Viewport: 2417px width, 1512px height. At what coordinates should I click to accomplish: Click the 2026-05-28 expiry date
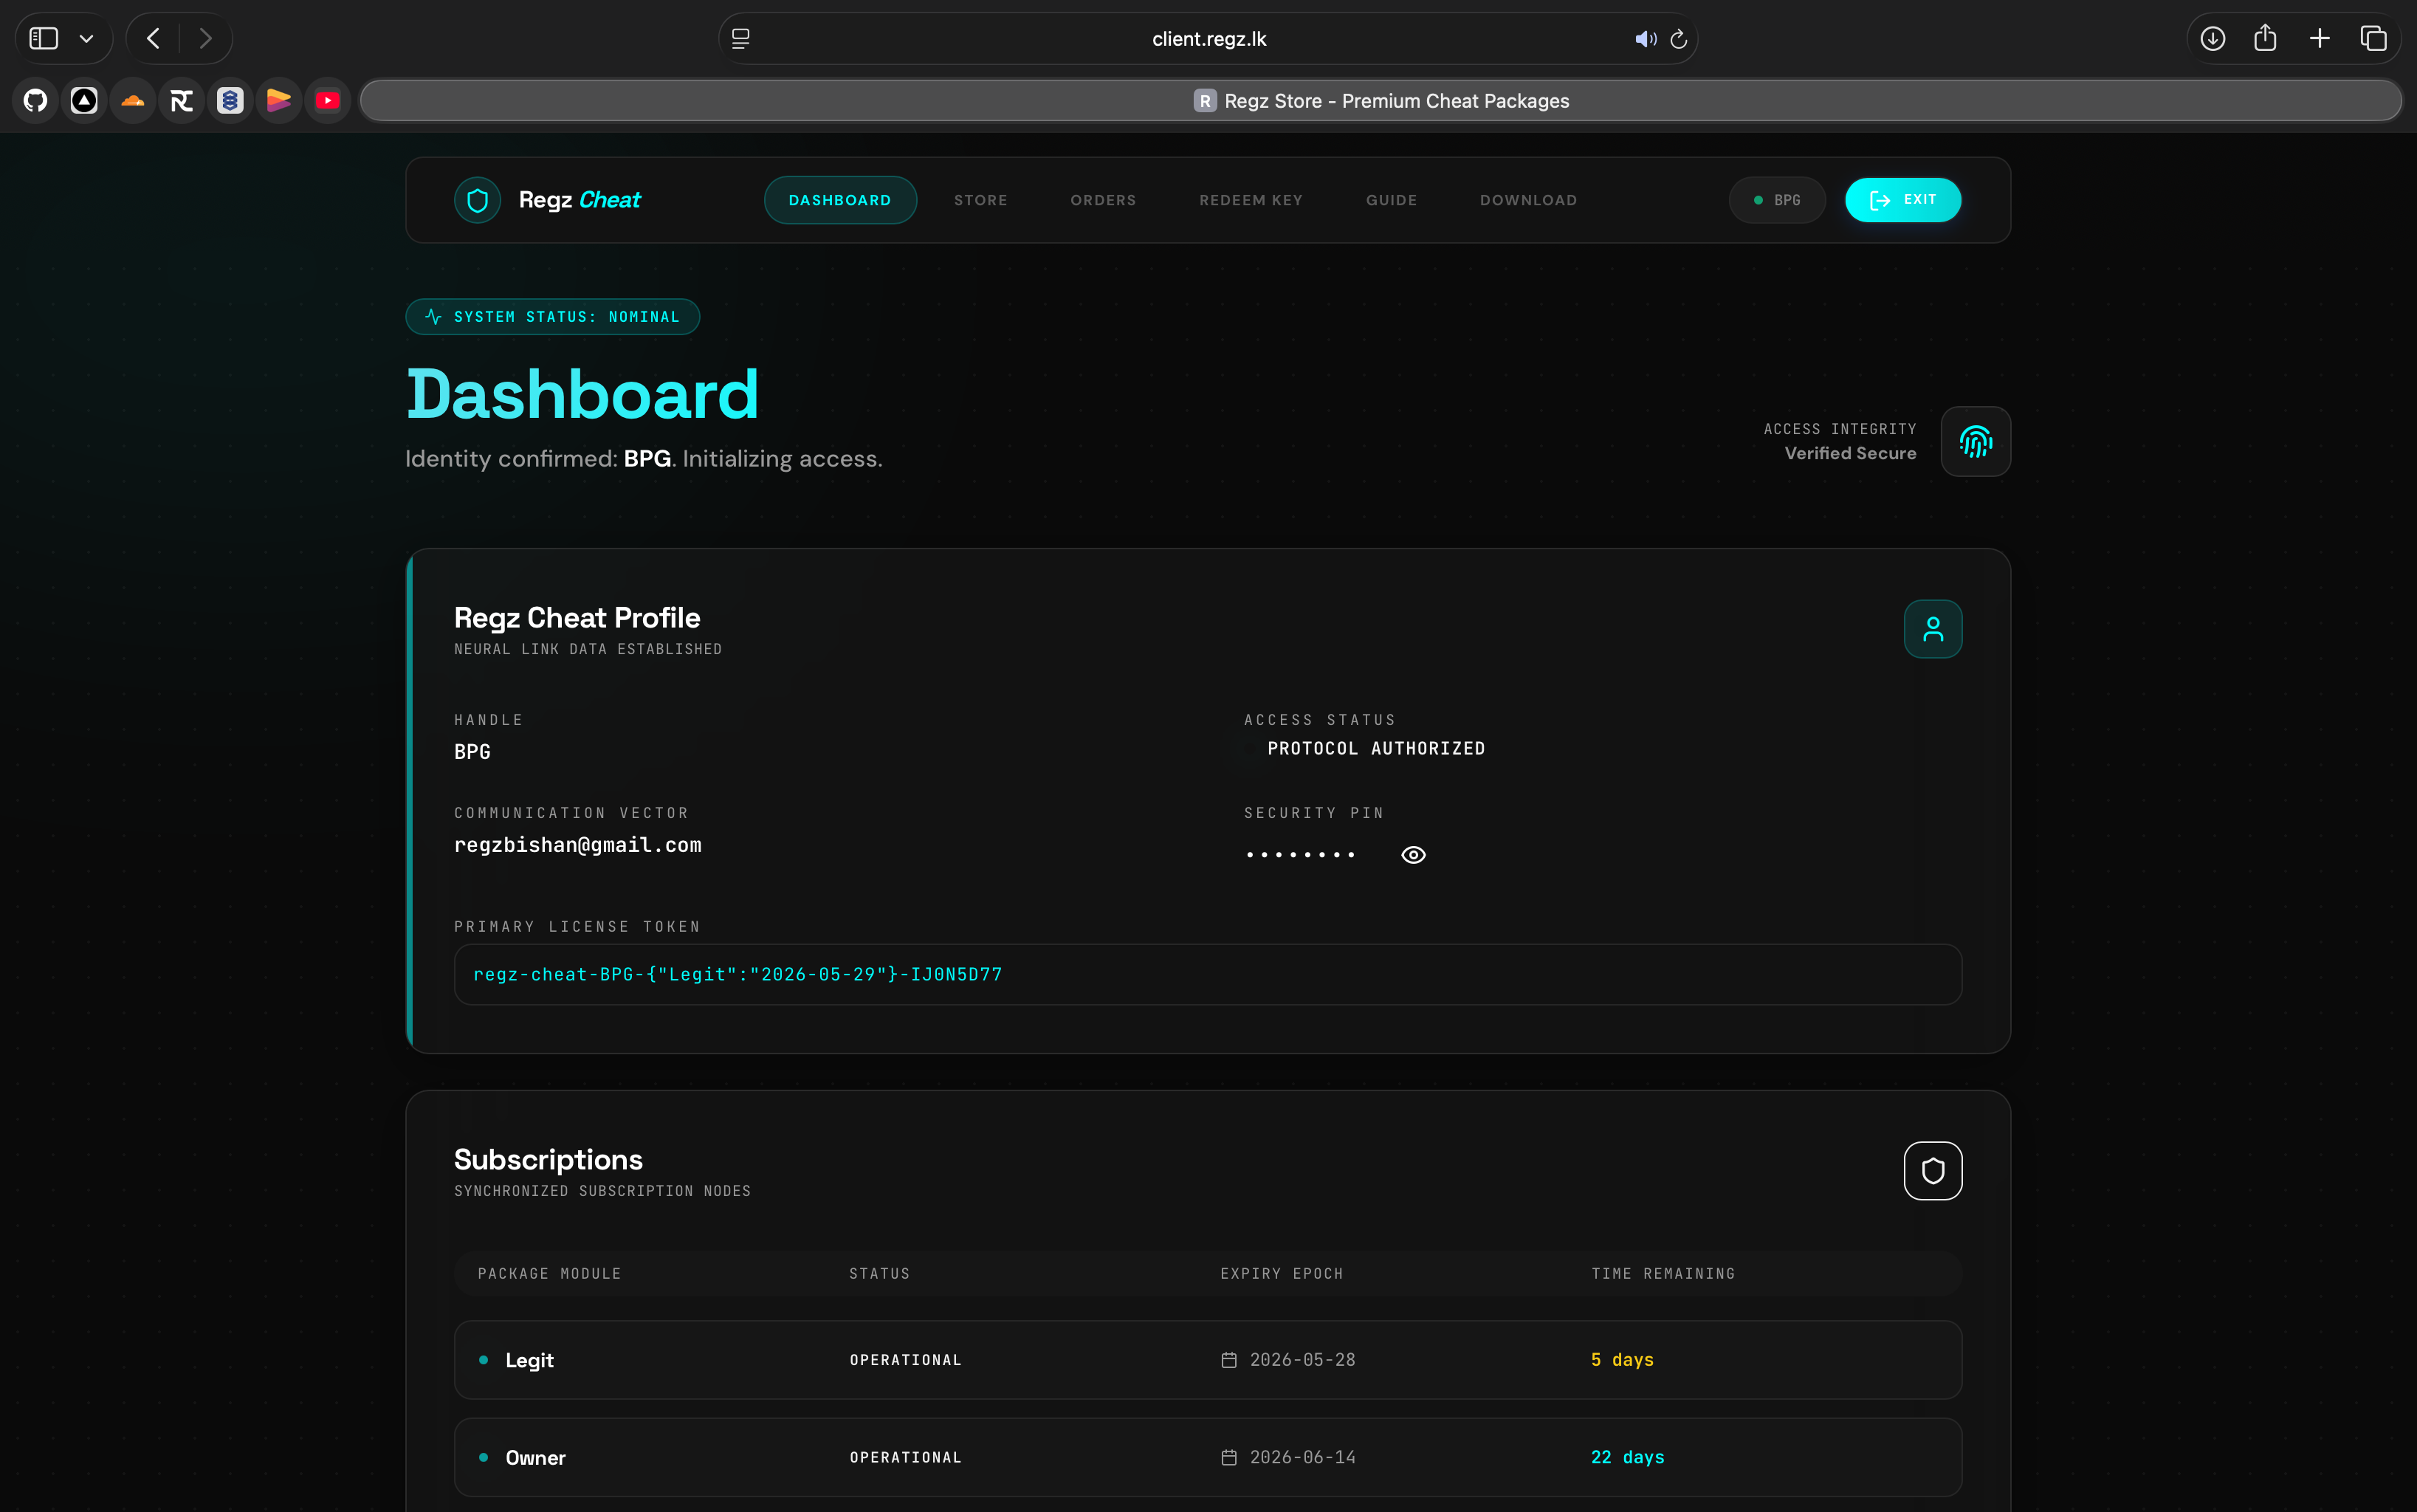click(1302, 1360)
